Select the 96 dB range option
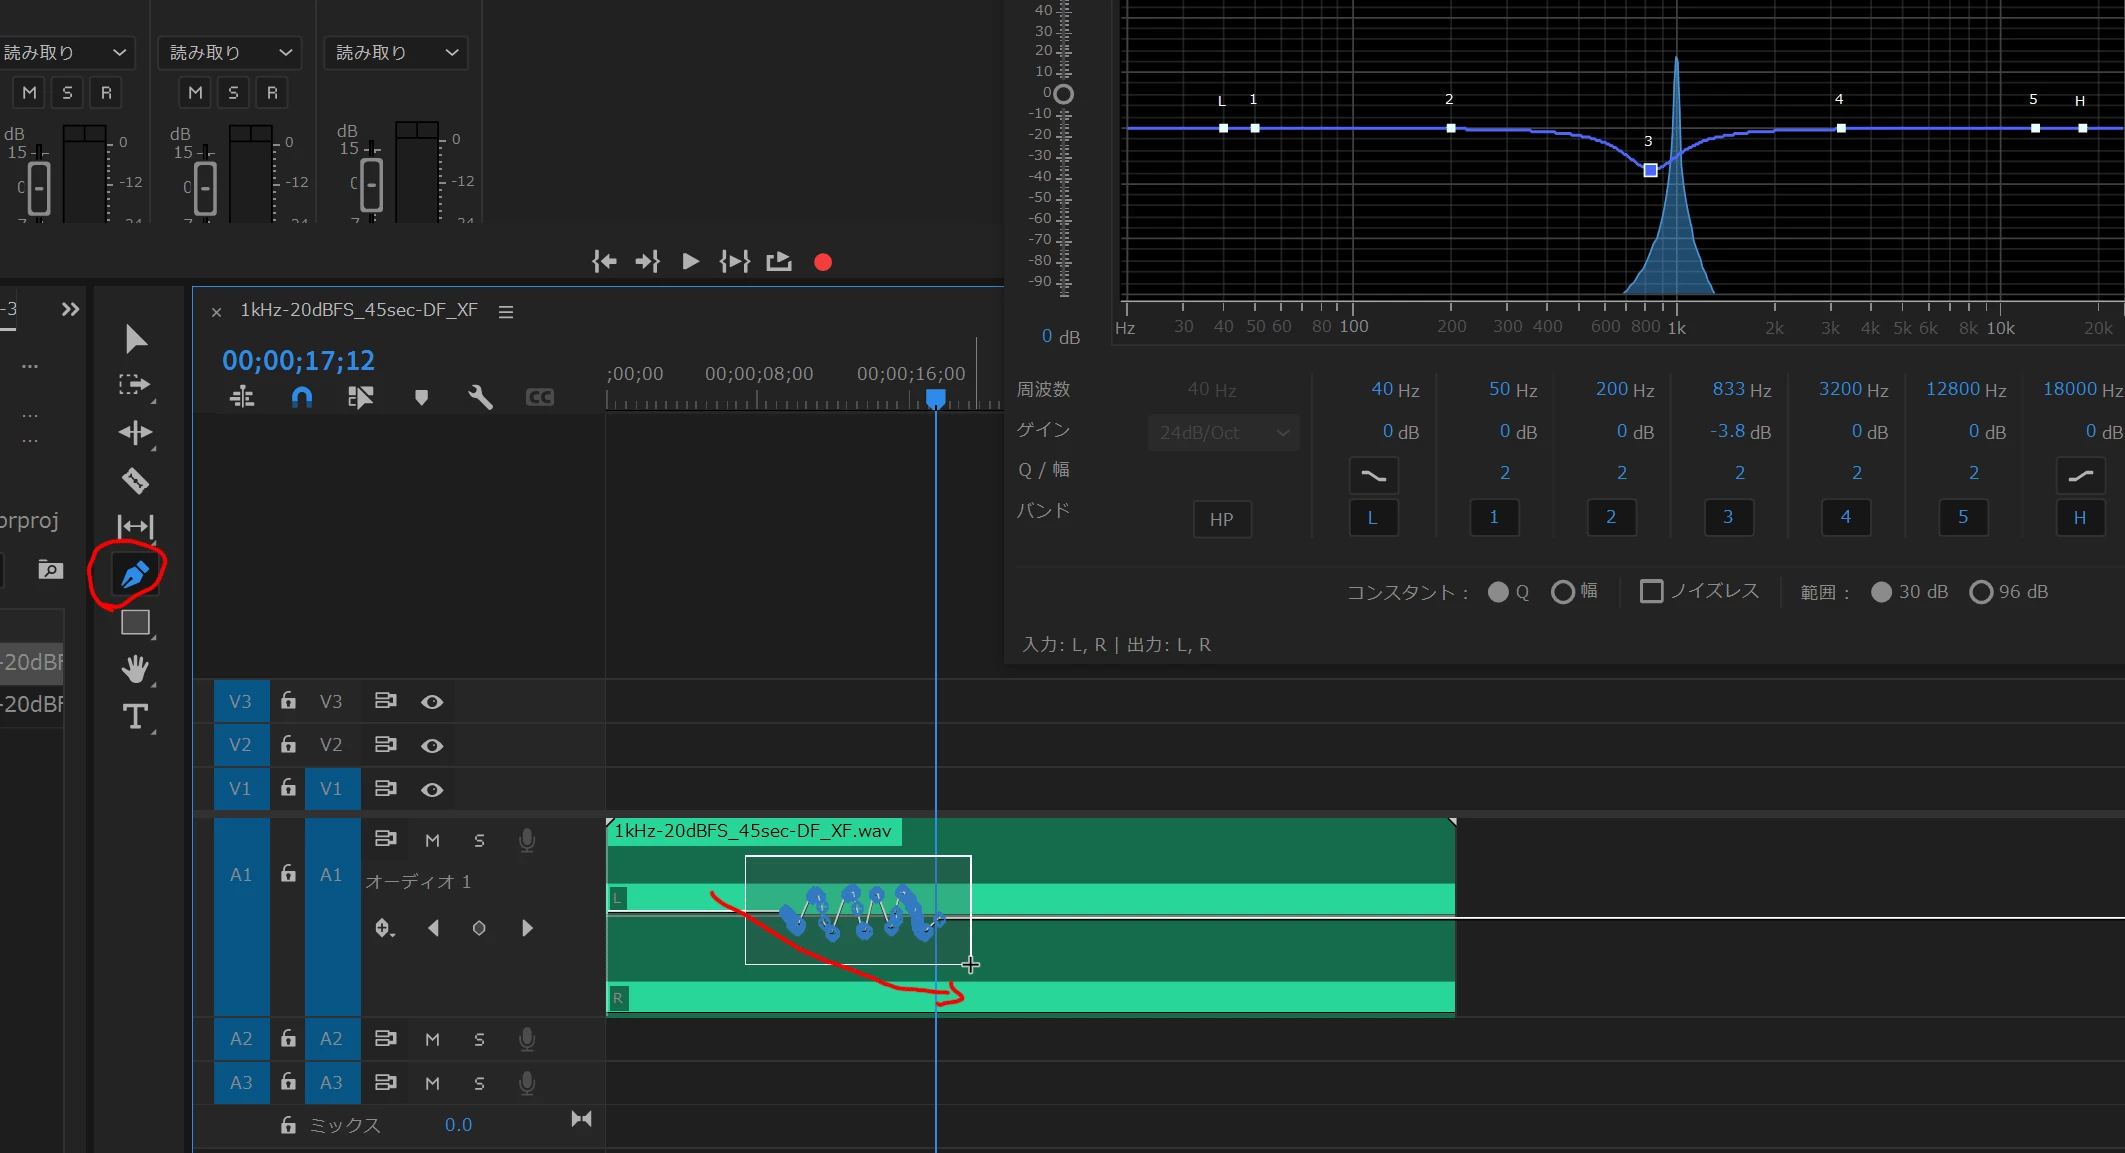The image size is (2125, 1153). tap(1980, 592)
